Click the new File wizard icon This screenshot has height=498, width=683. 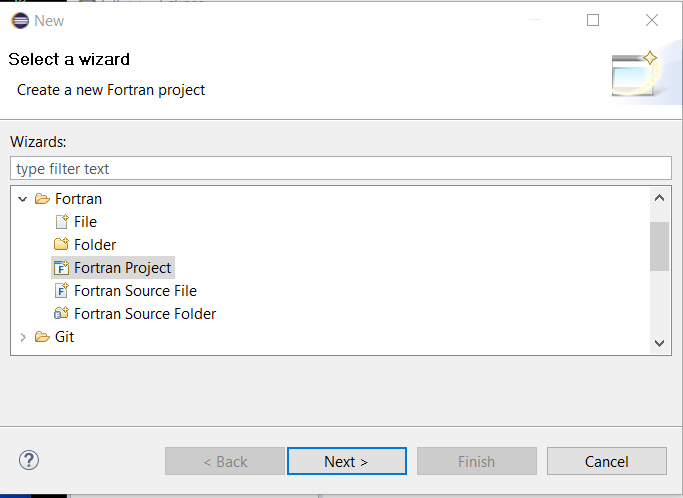[x=62, y=222]
